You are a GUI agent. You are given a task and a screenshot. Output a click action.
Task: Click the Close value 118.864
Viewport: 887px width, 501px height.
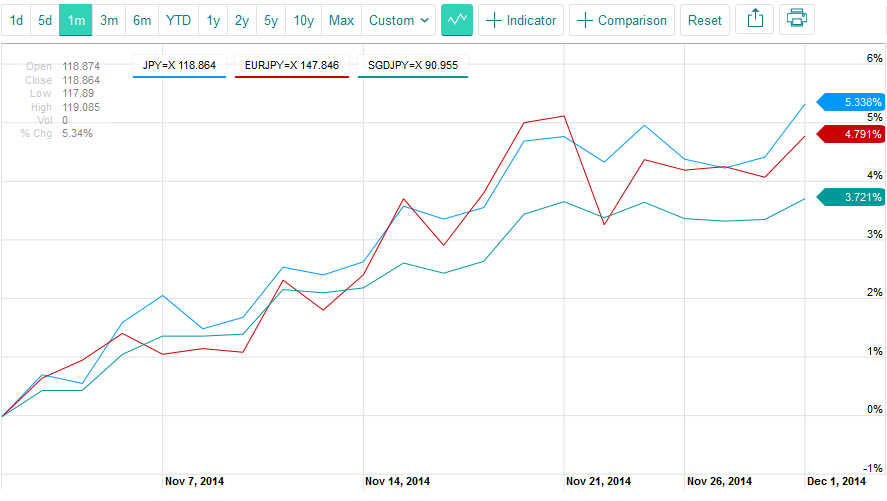[x=81, y=80]
